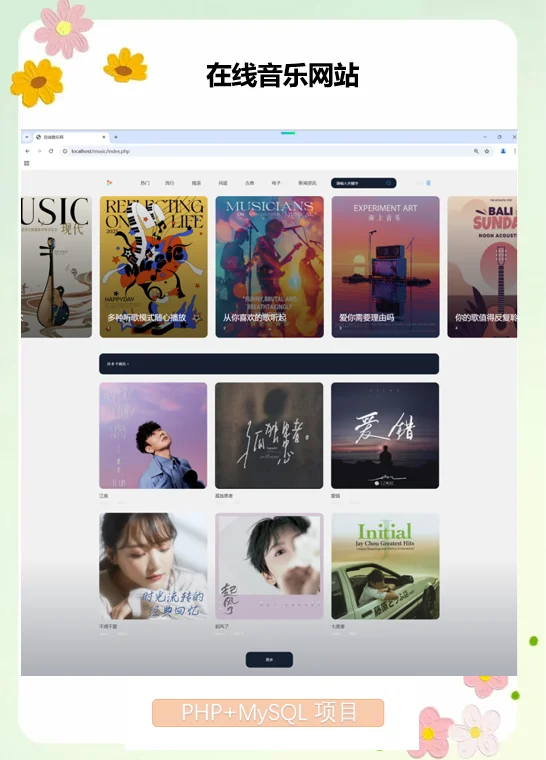This screenshot has height=760, width=546.
Task: Open the Bali Sunday guitar banner
Action: (482, 267)
